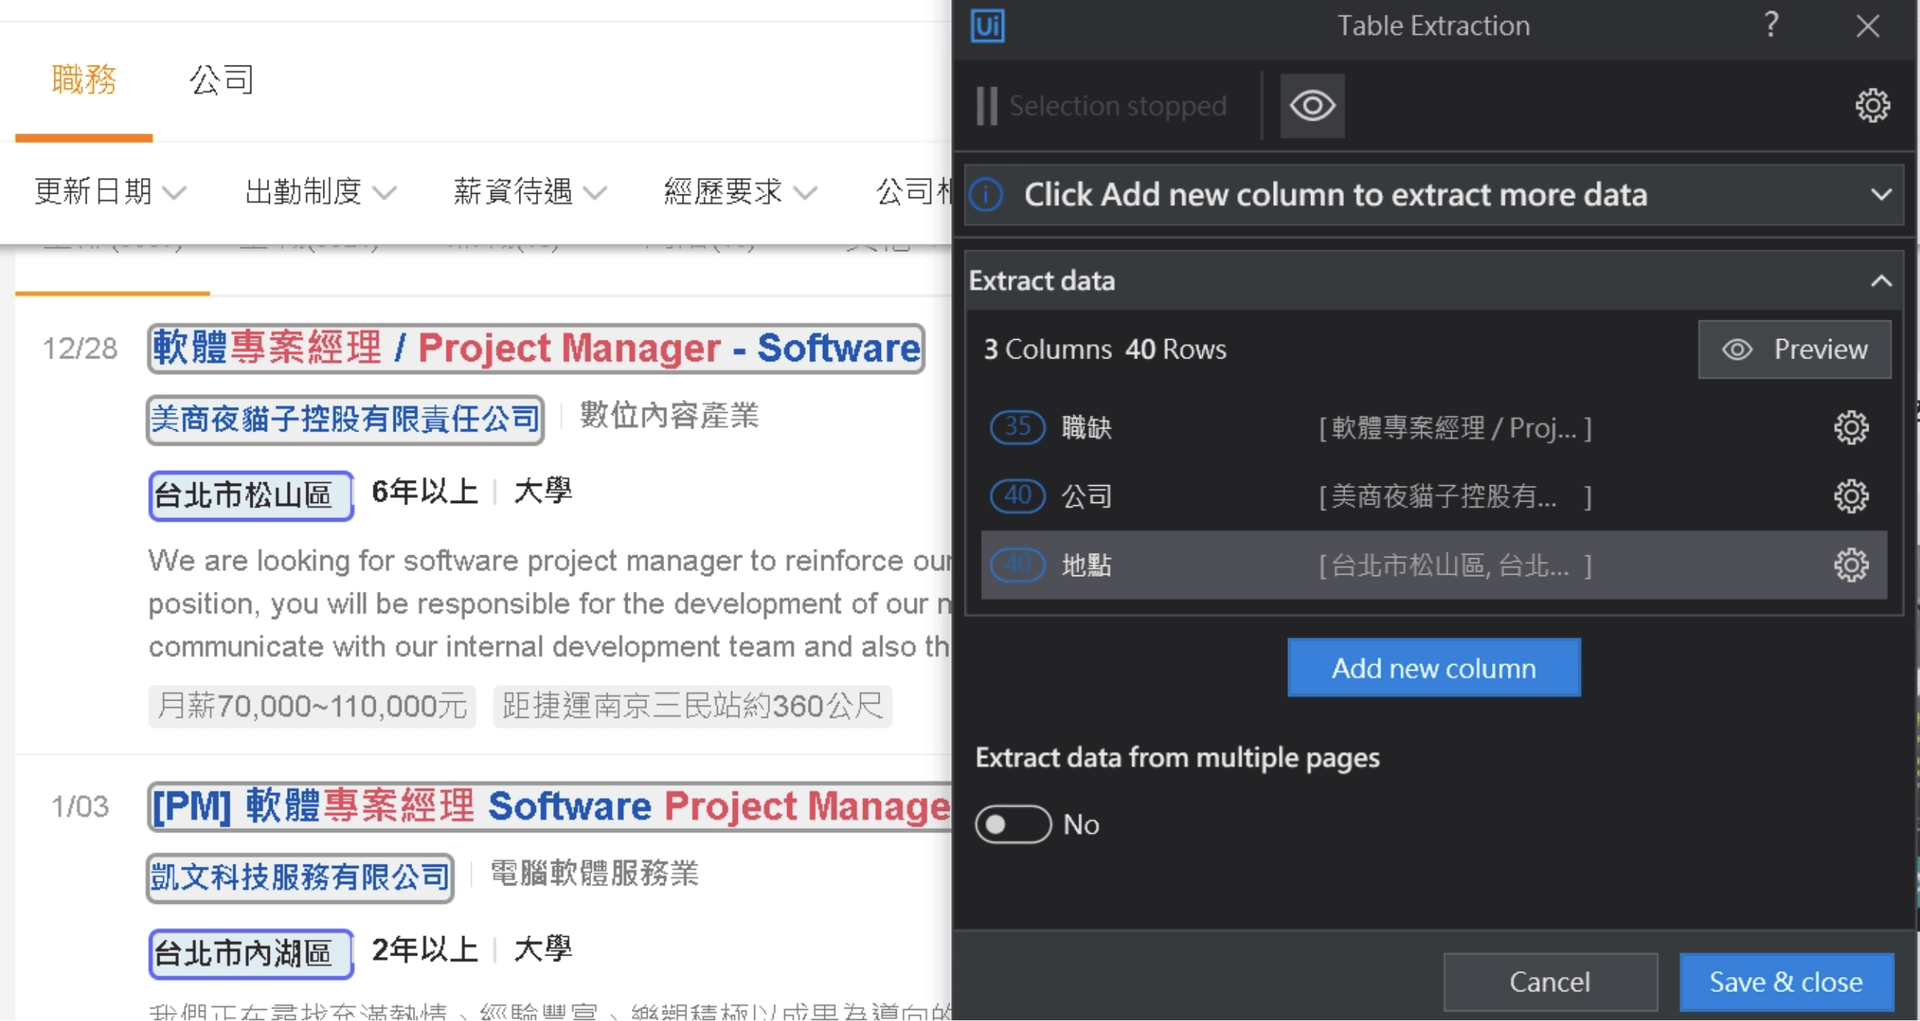Click the info icon in hint banner
Viewport: 1920px width, 1021px height.
tap(987, 194)
